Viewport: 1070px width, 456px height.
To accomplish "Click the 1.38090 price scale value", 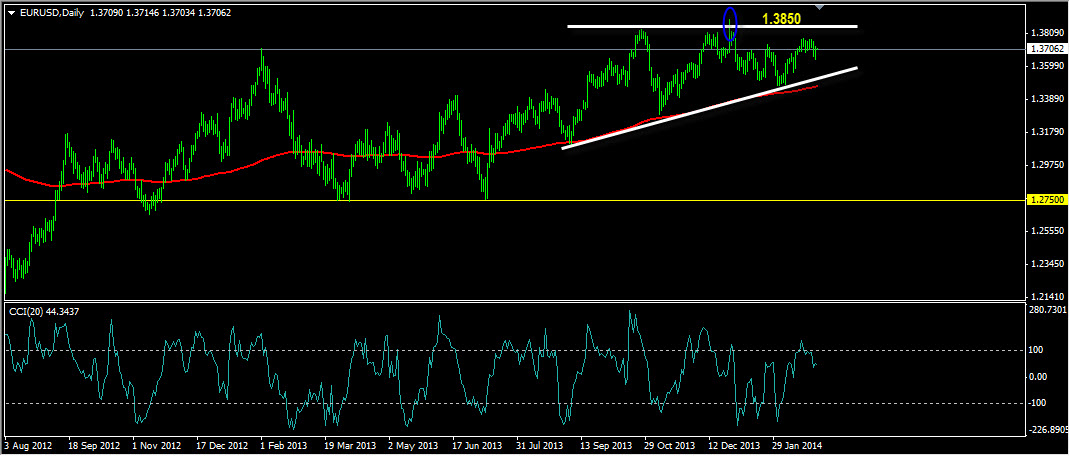I will coord(1047,33).
